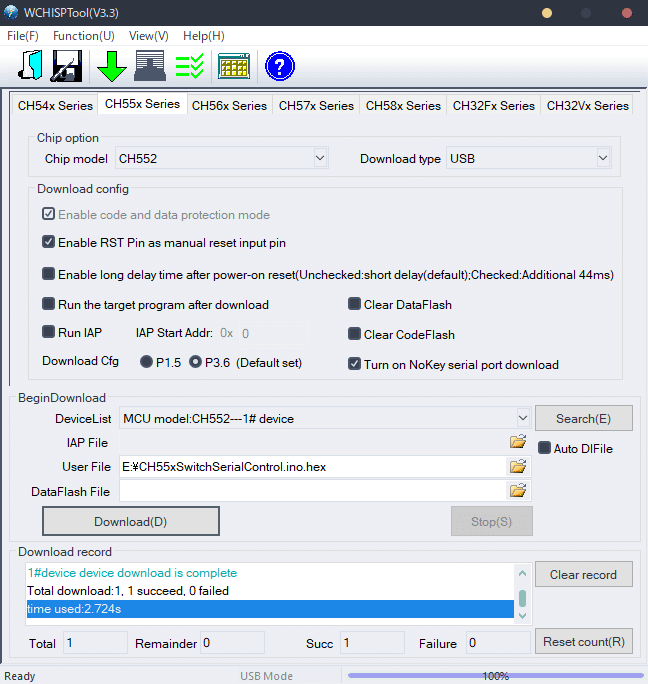Toggle Turn on NoKey serial port download
The width and height of the screenshot is (648, 684).
tap(354, 364)
